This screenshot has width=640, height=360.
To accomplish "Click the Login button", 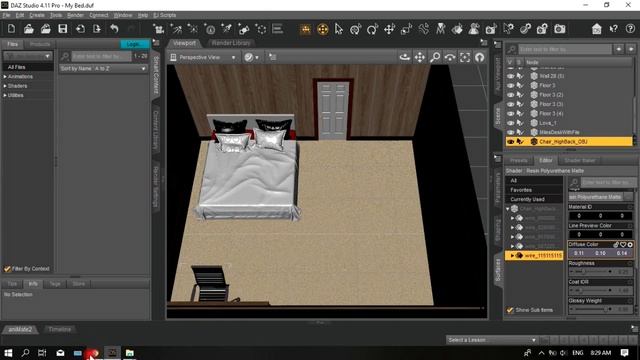I will tap(134, 44).
